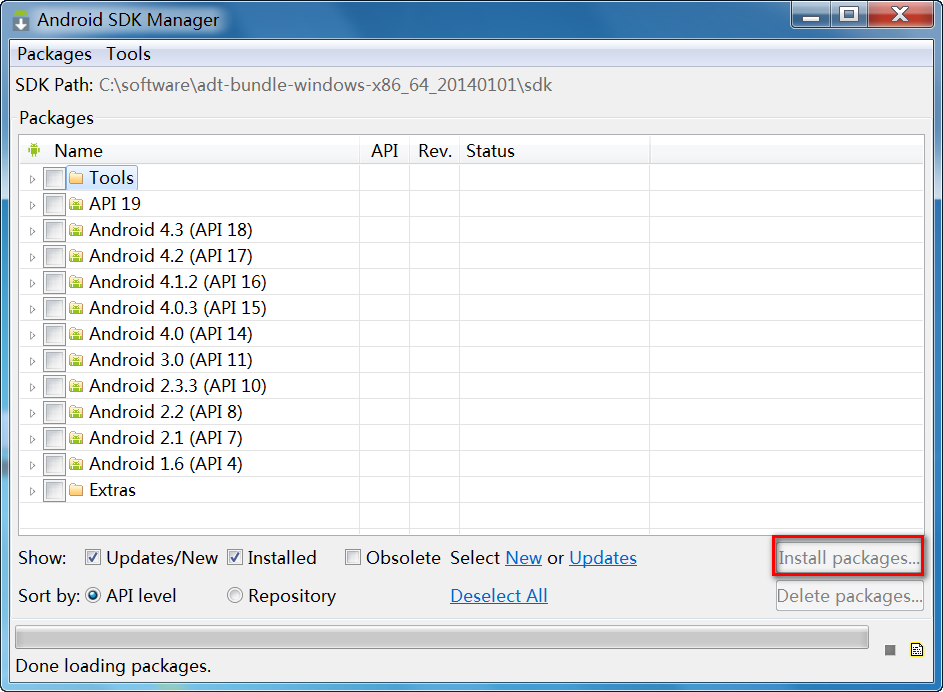This screenshot has width=943, height=692.
Task: Expand the Tools tree node
Action: coord(32,179)
